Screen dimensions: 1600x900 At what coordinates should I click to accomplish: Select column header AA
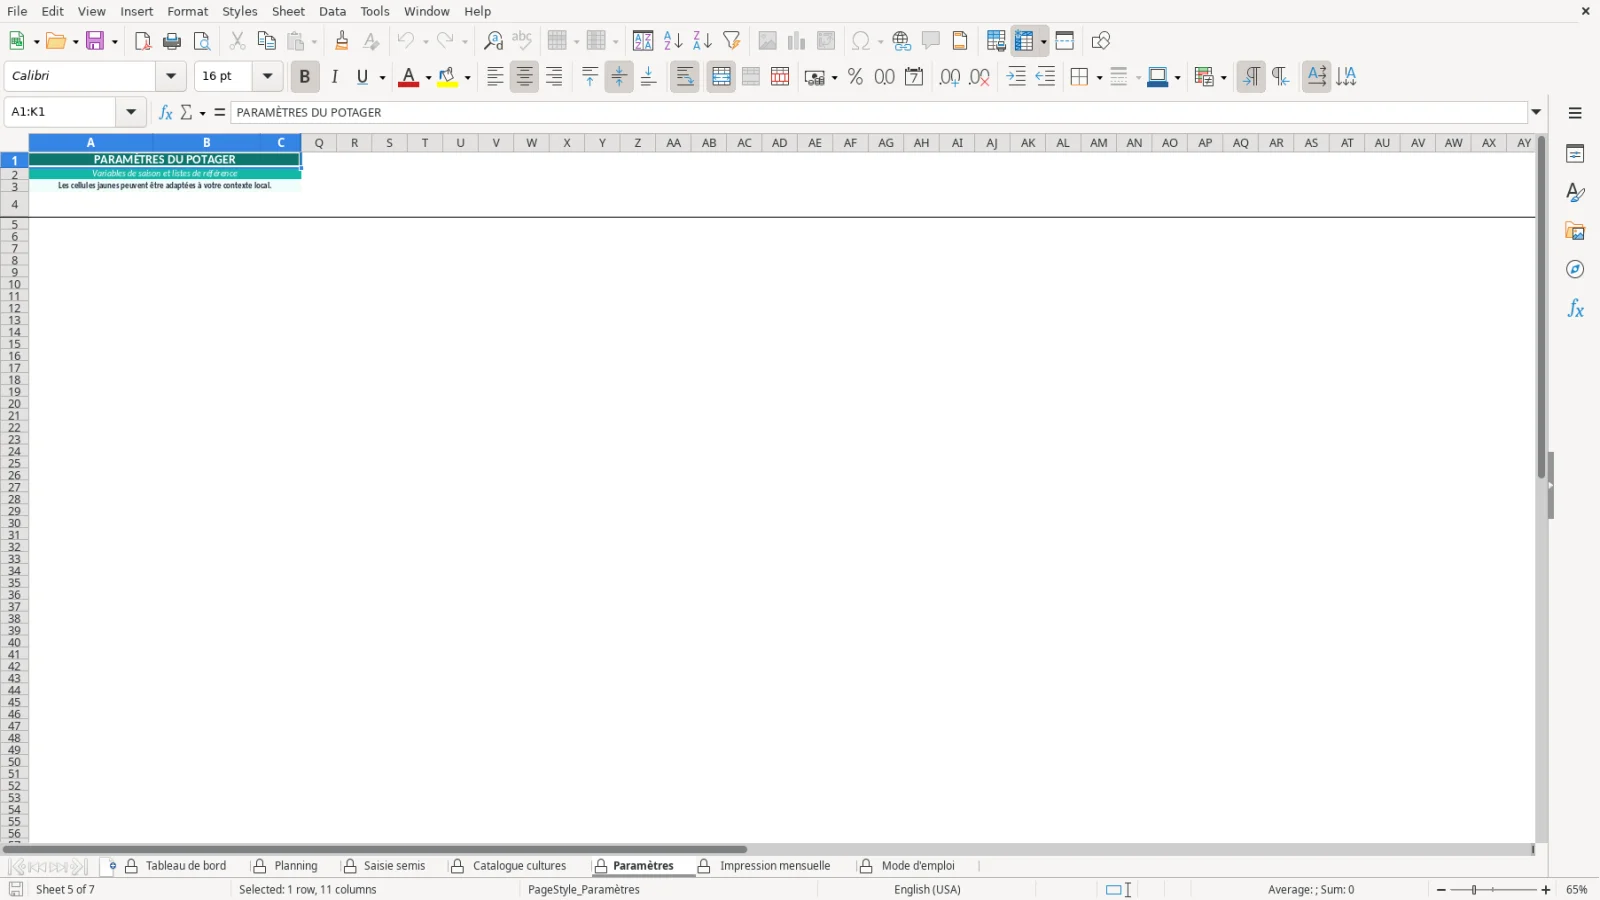pyautogui.click(x=674, y=143)
